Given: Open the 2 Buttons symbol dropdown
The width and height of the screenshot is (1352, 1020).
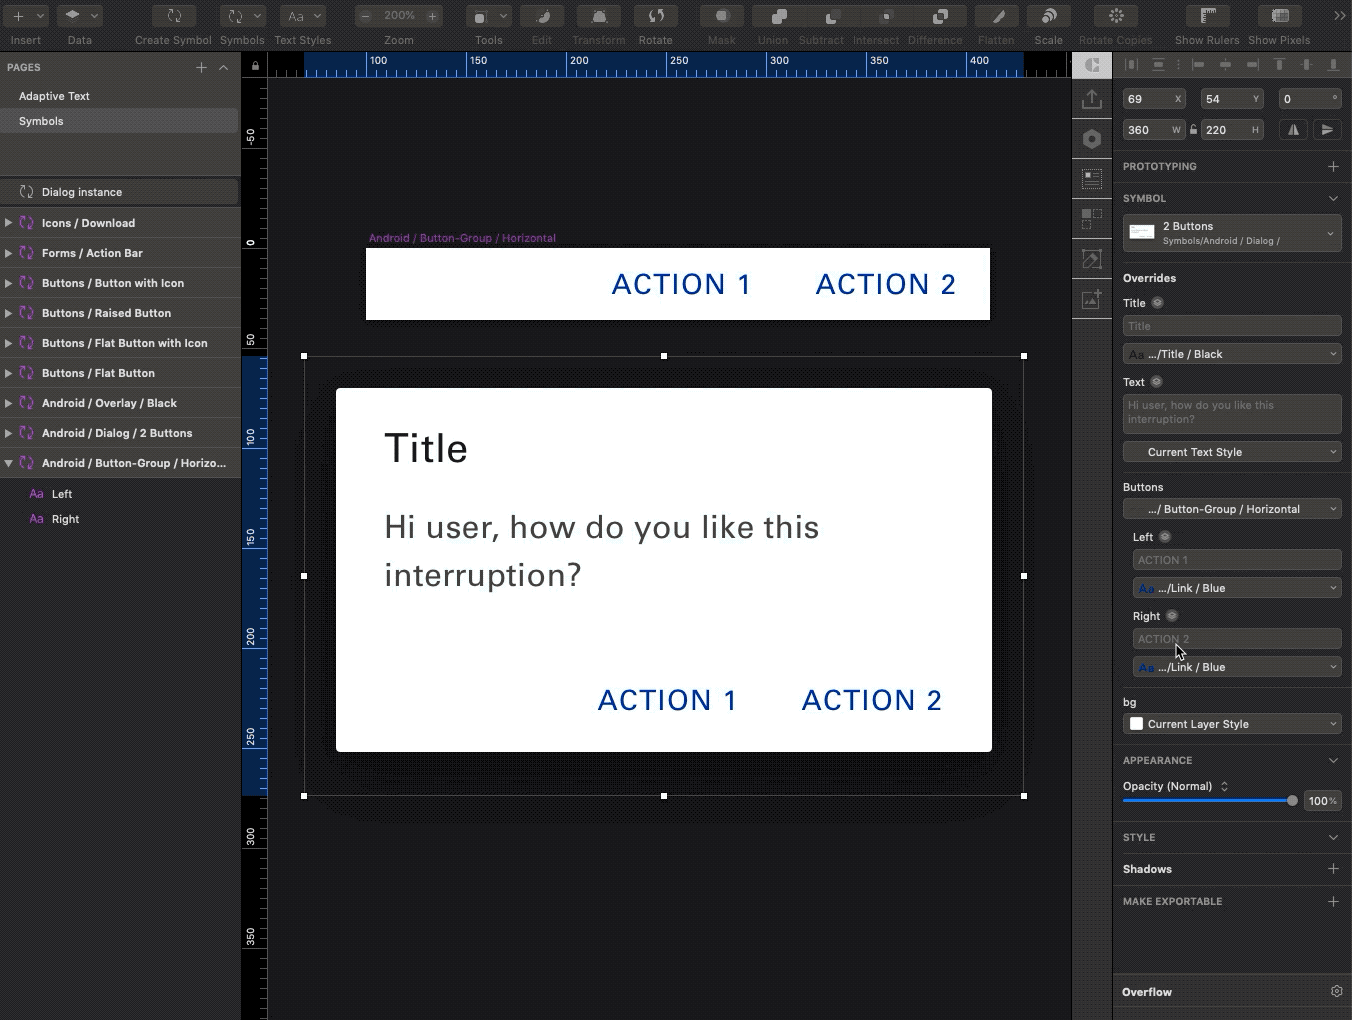Looking at the screenshot, I should coord(1232,233).
